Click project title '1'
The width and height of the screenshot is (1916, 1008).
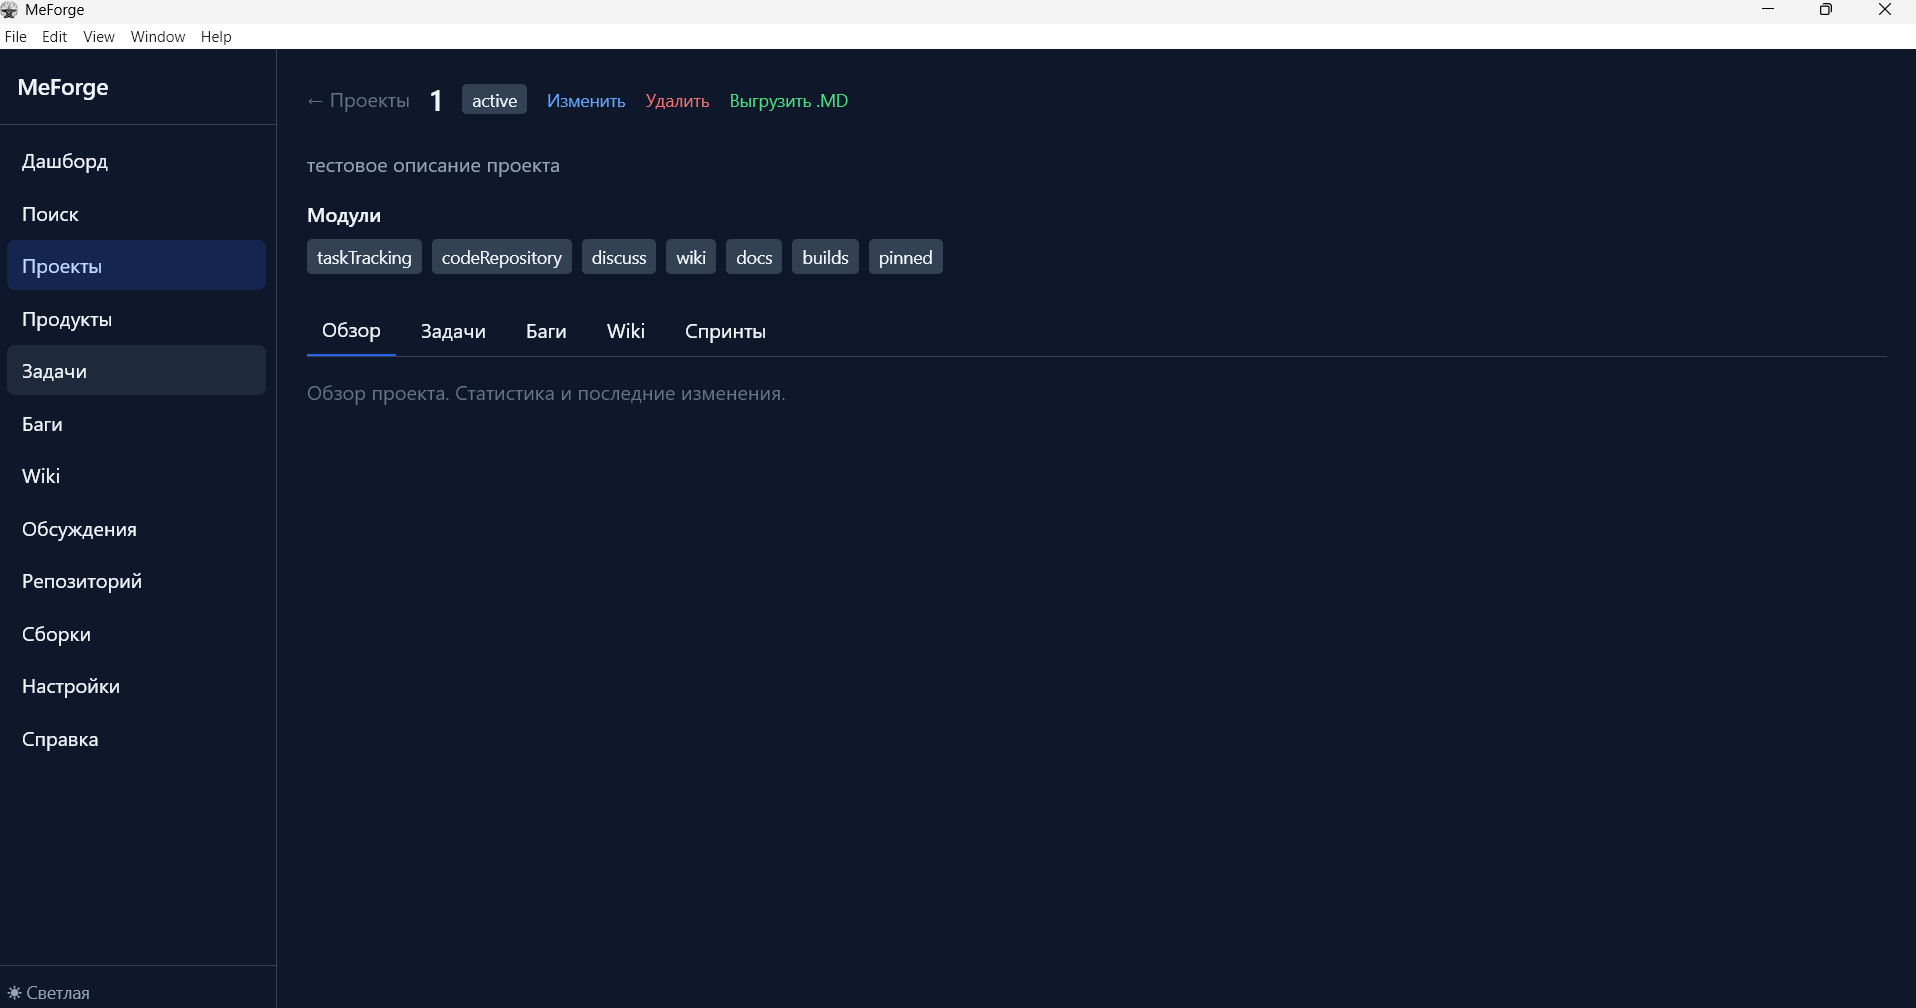pyautogui.click(x=436, y=101)
